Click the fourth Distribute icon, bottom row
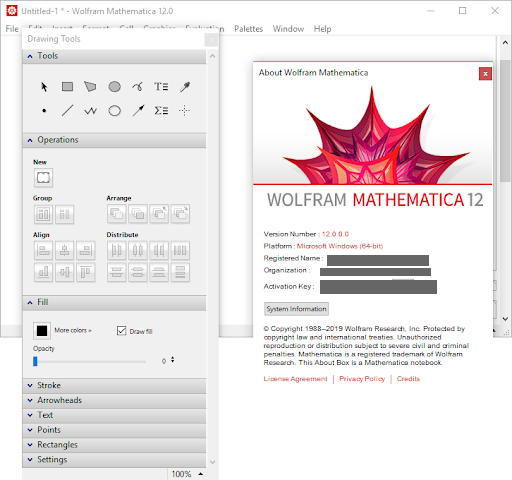Image resolution: width=512 pixels, height=480 pixels. [180, 272]
